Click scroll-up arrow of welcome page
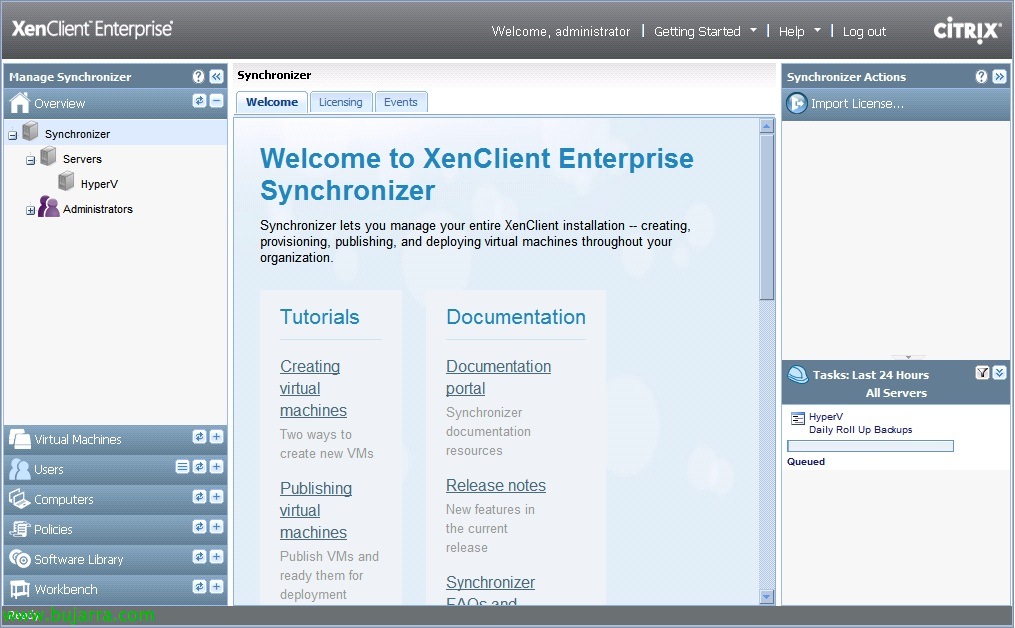The image size is (1015, 628). coord(767,126)
